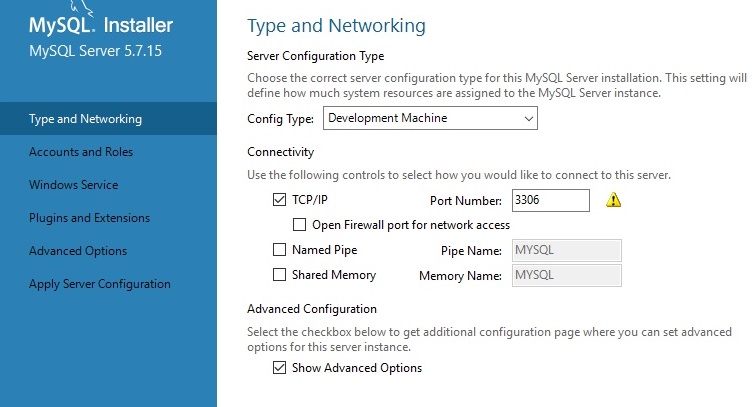This screenshot has width=756, height=407.
Task: Click the Memory Name field
Action: coord(567,275)
